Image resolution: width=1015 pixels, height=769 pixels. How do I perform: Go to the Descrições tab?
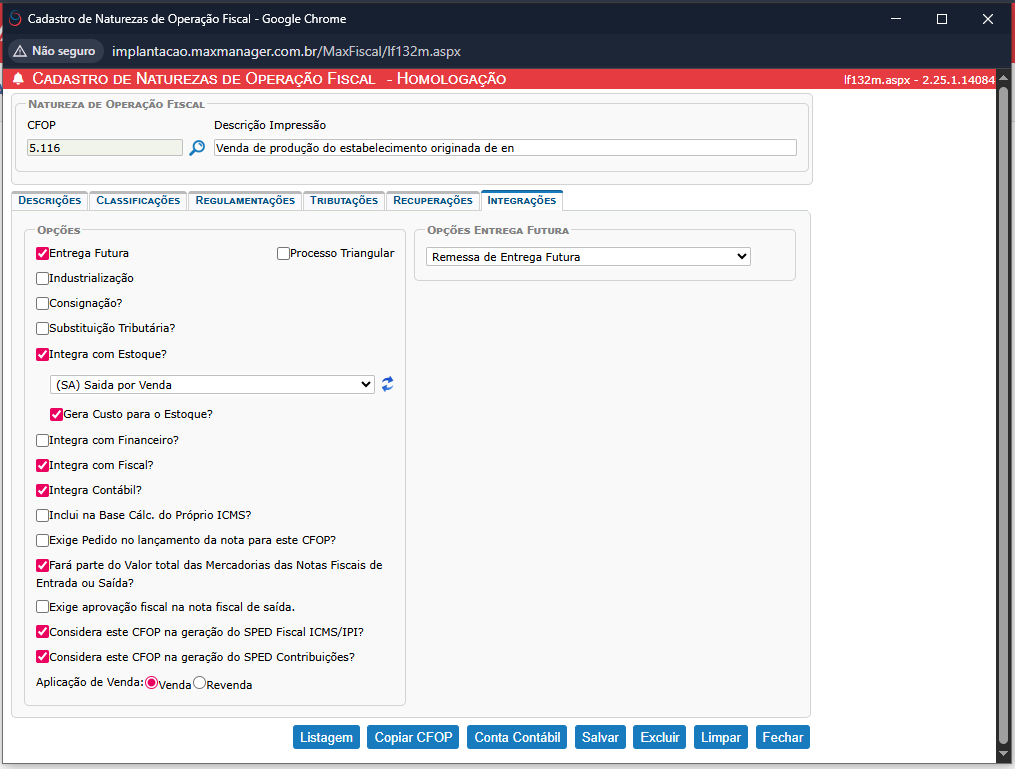pyautogui.click(x=50, y=201)
